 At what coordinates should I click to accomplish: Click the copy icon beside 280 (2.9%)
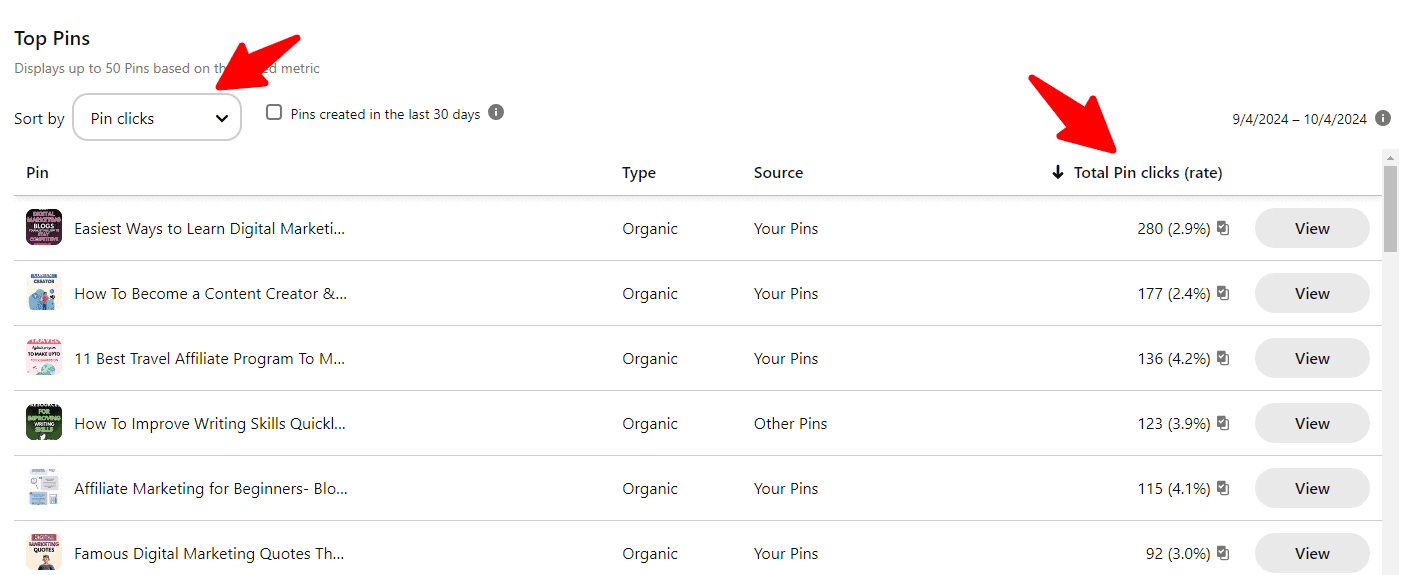pos(1223,229)
